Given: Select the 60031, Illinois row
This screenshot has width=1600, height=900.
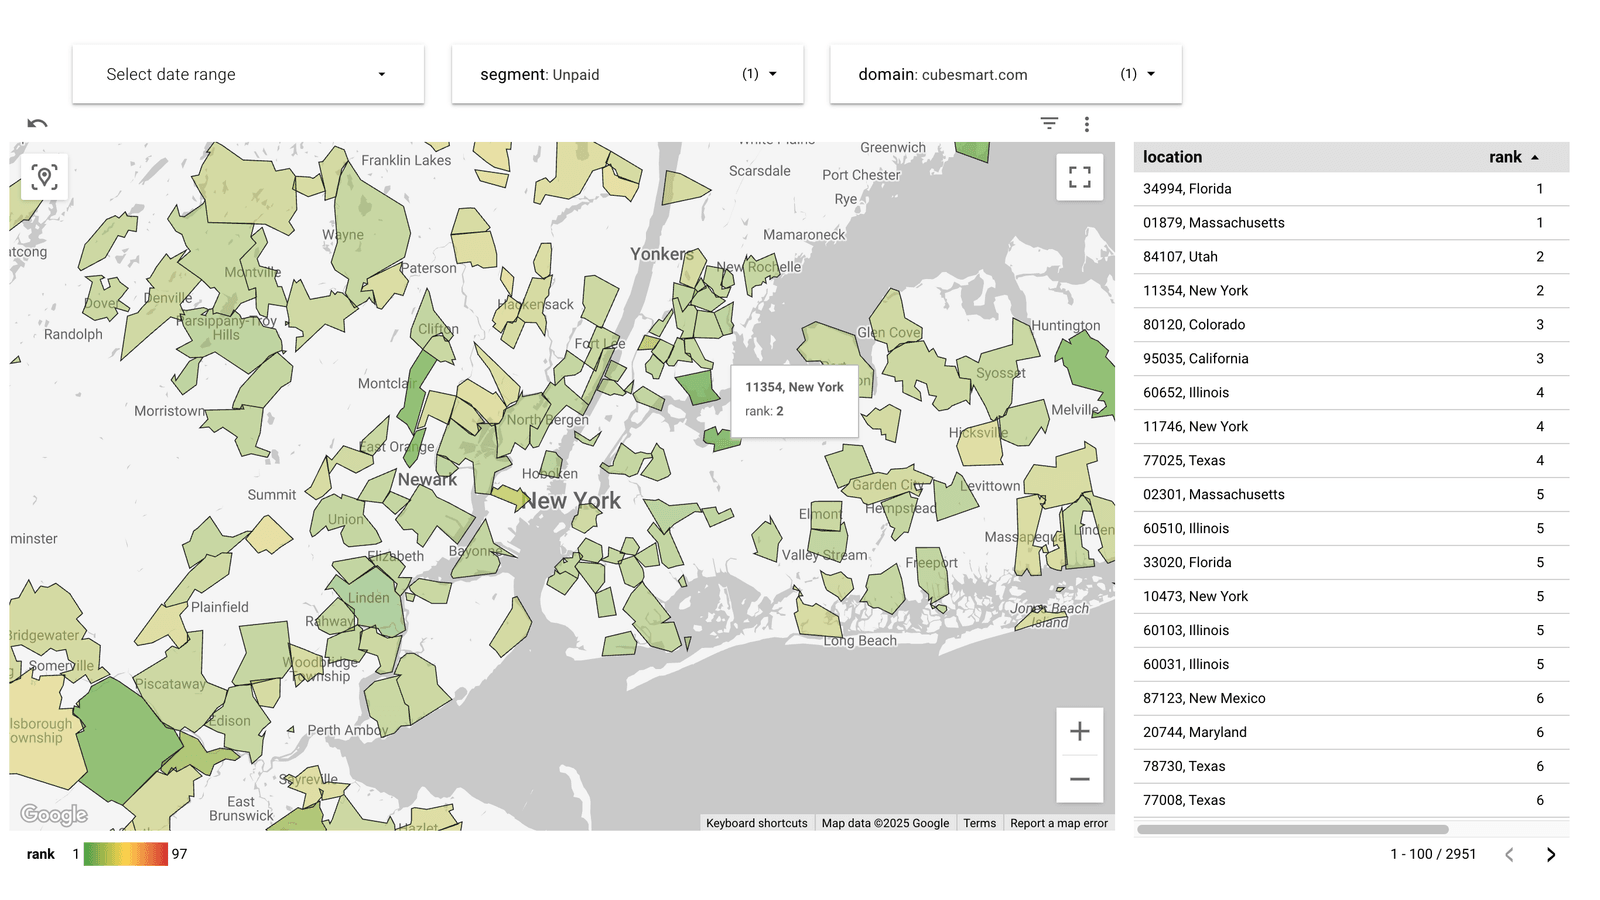Looking at the screenshot, I should click(1351, 665).
